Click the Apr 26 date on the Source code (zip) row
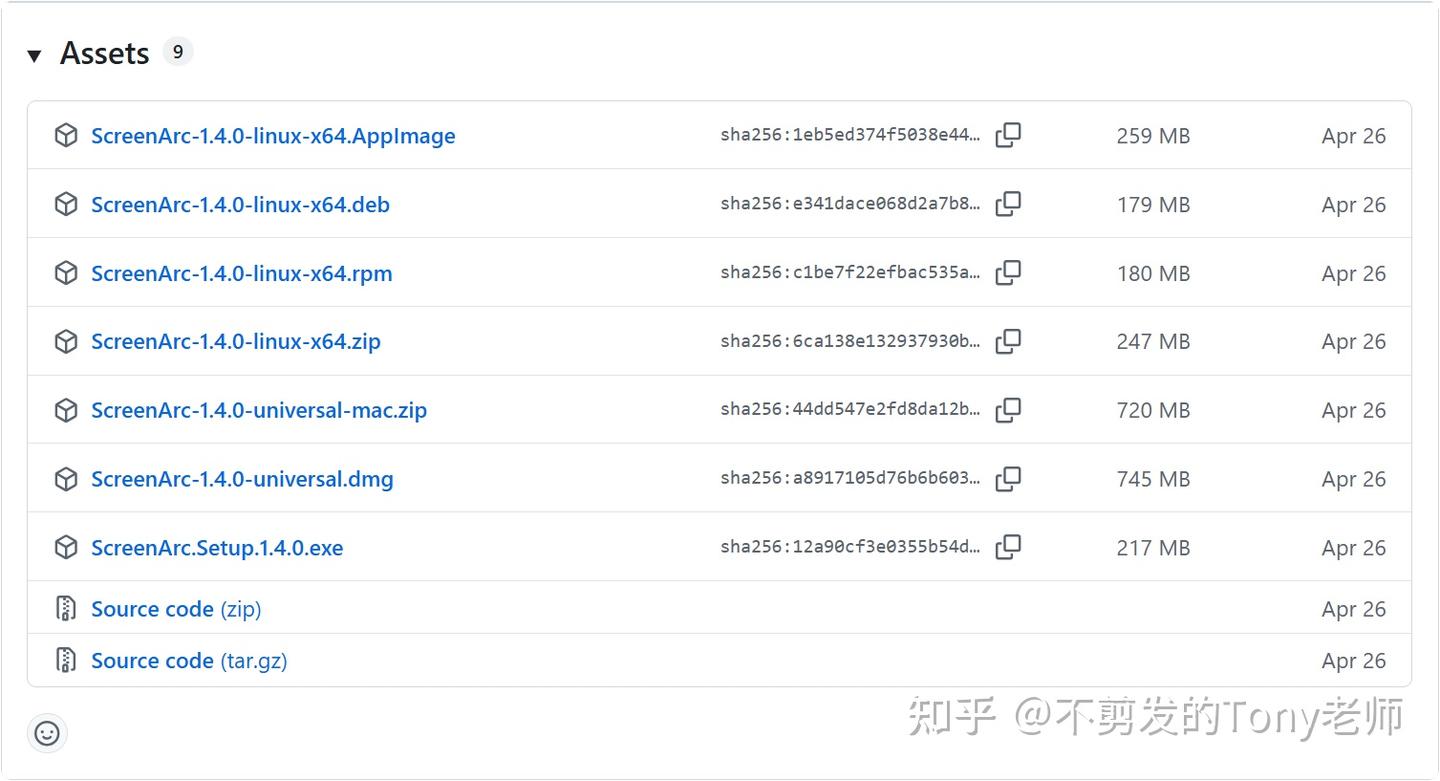This screenshot has height=781, width=1440. 1354,609
